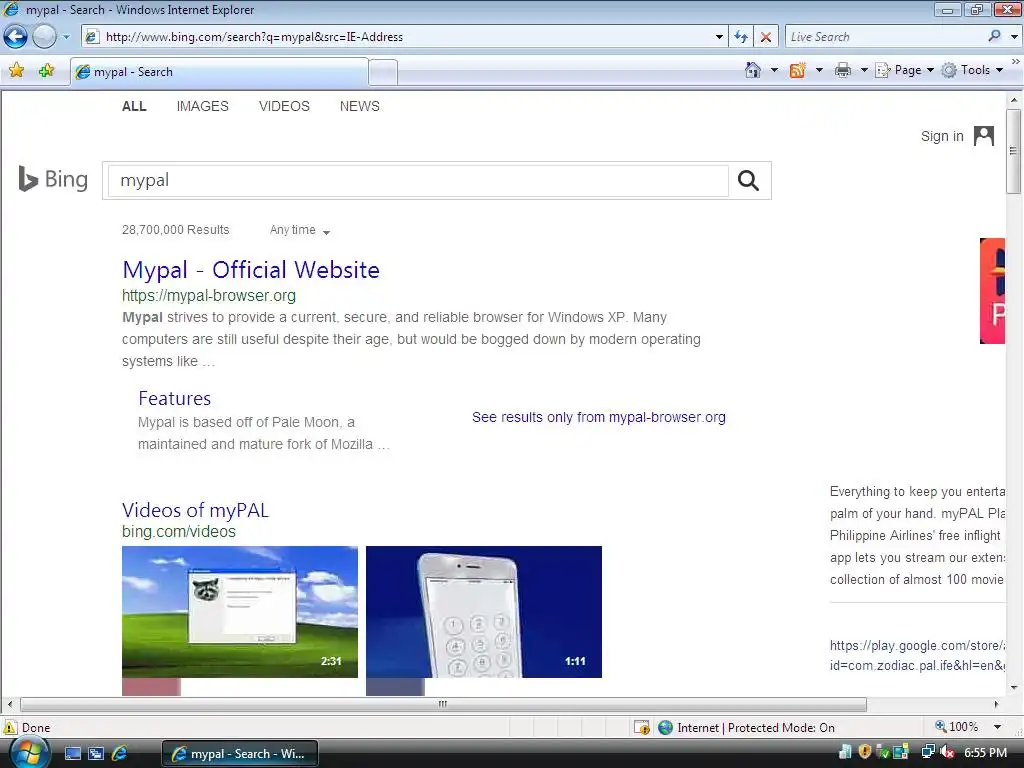Open the raccoon video thumbnail 2:31
The image size is (1024, 768).
coord(240,612)
